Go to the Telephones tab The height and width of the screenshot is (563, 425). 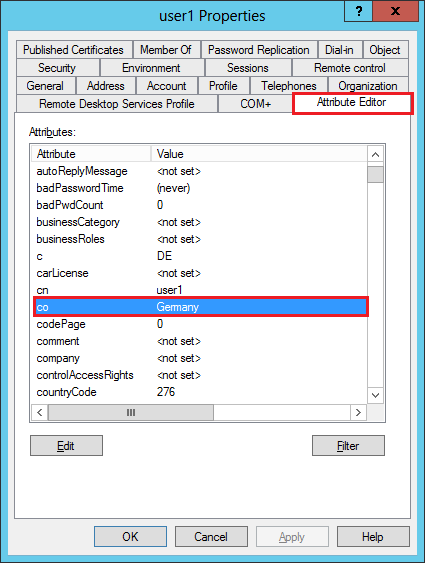point(289,86)
